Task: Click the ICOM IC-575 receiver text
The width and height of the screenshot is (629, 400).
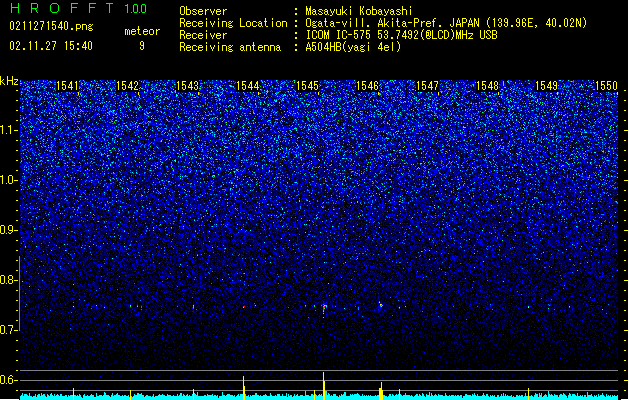Action: [401, 35]
